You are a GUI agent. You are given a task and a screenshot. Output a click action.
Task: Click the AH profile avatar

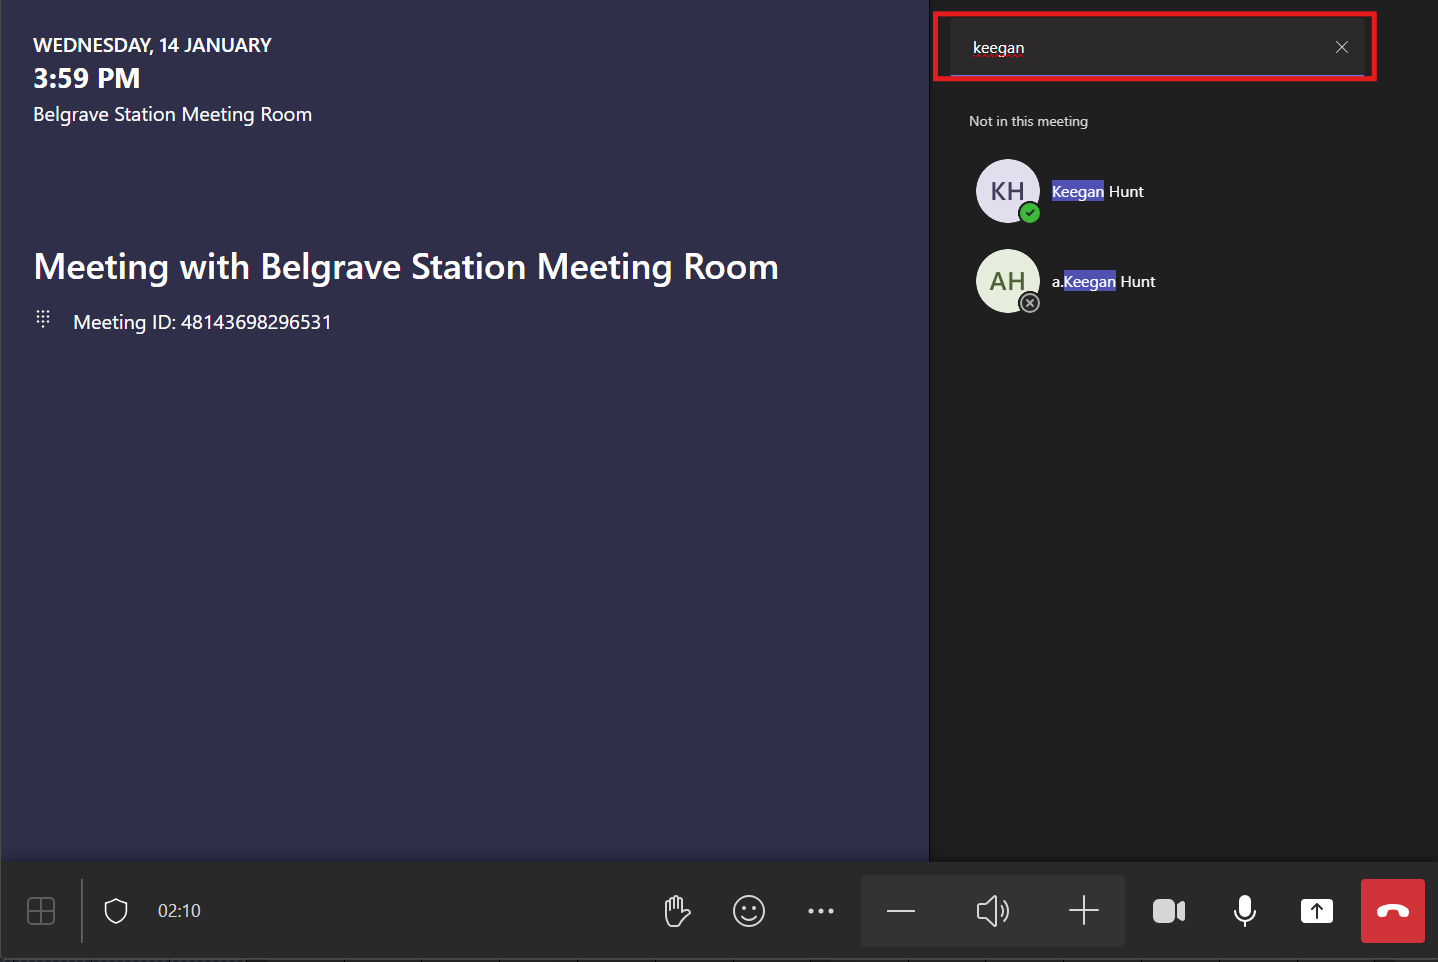[1007, 281]
